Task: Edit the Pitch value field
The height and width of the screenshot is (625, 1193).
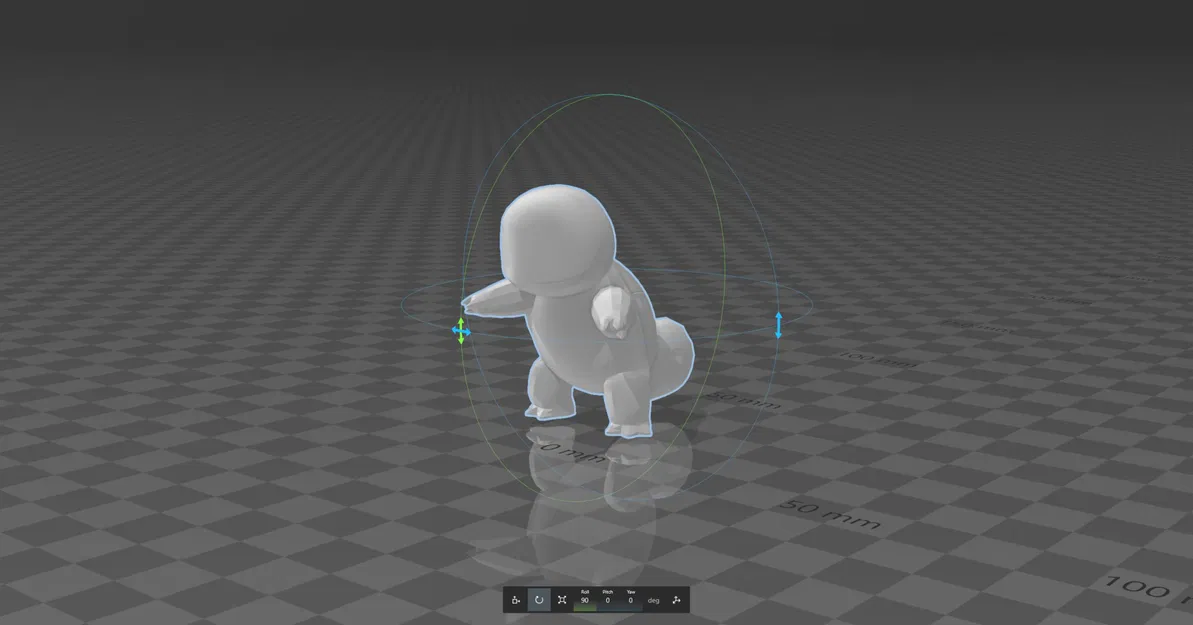Action: pos(607,601)
